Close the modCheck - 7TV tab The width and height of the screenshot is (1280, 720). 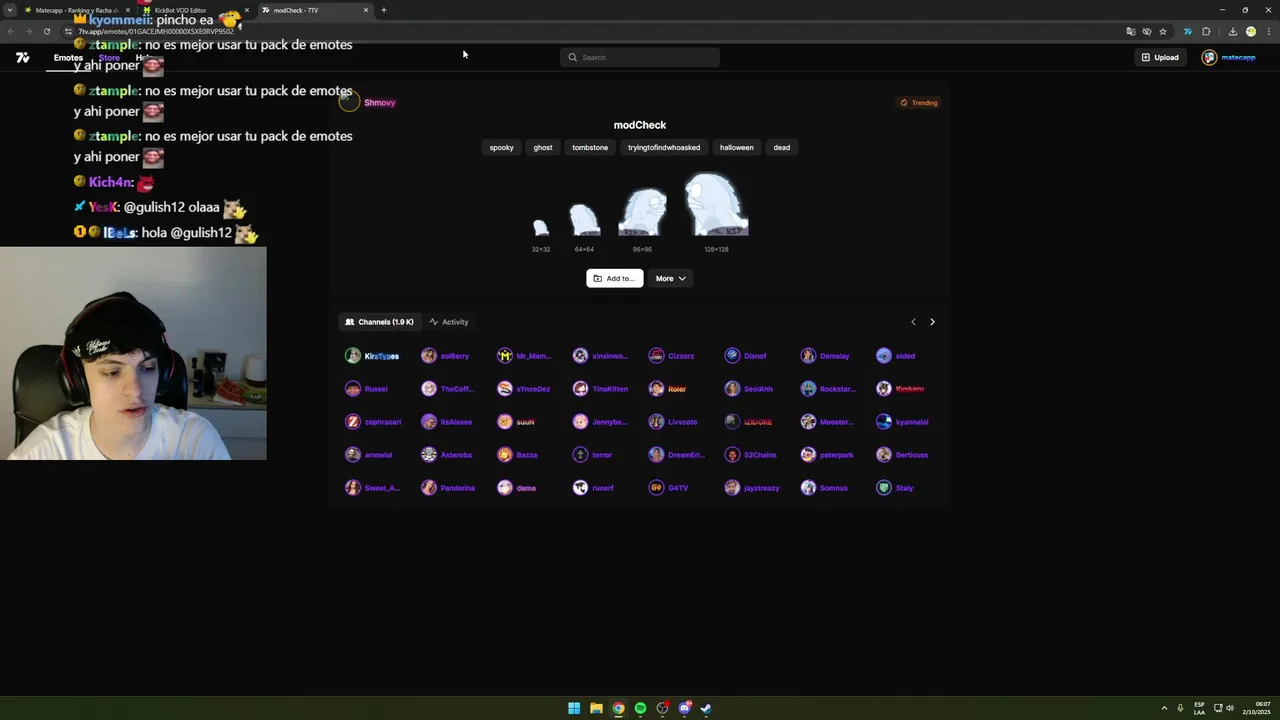tap(366, 10)
